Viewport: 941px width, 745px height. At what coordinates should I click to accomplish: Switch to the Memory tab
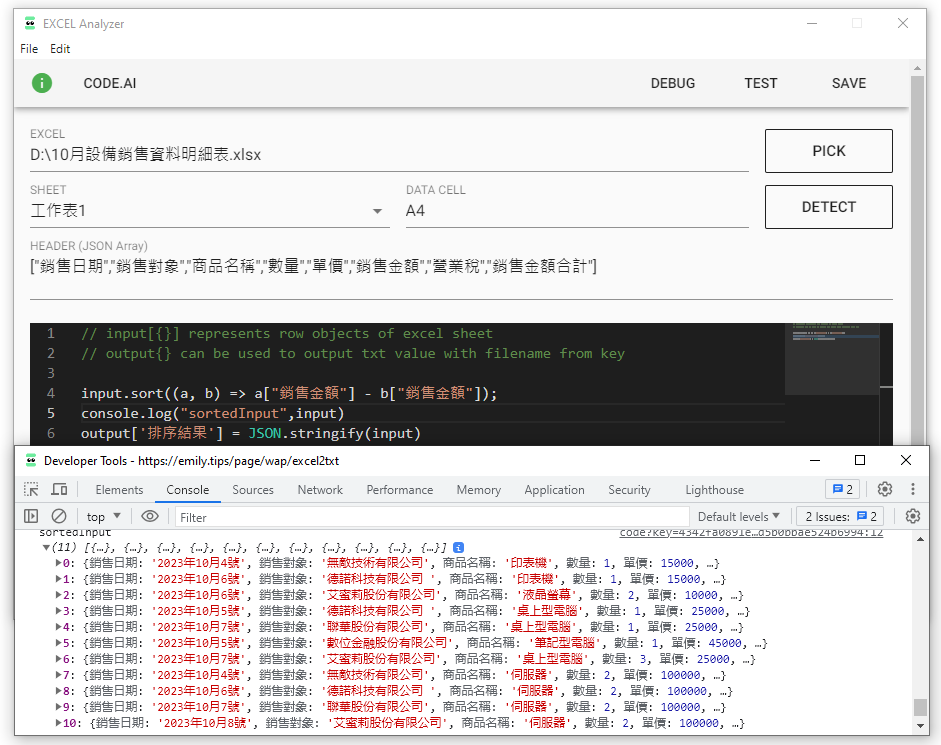478,490
